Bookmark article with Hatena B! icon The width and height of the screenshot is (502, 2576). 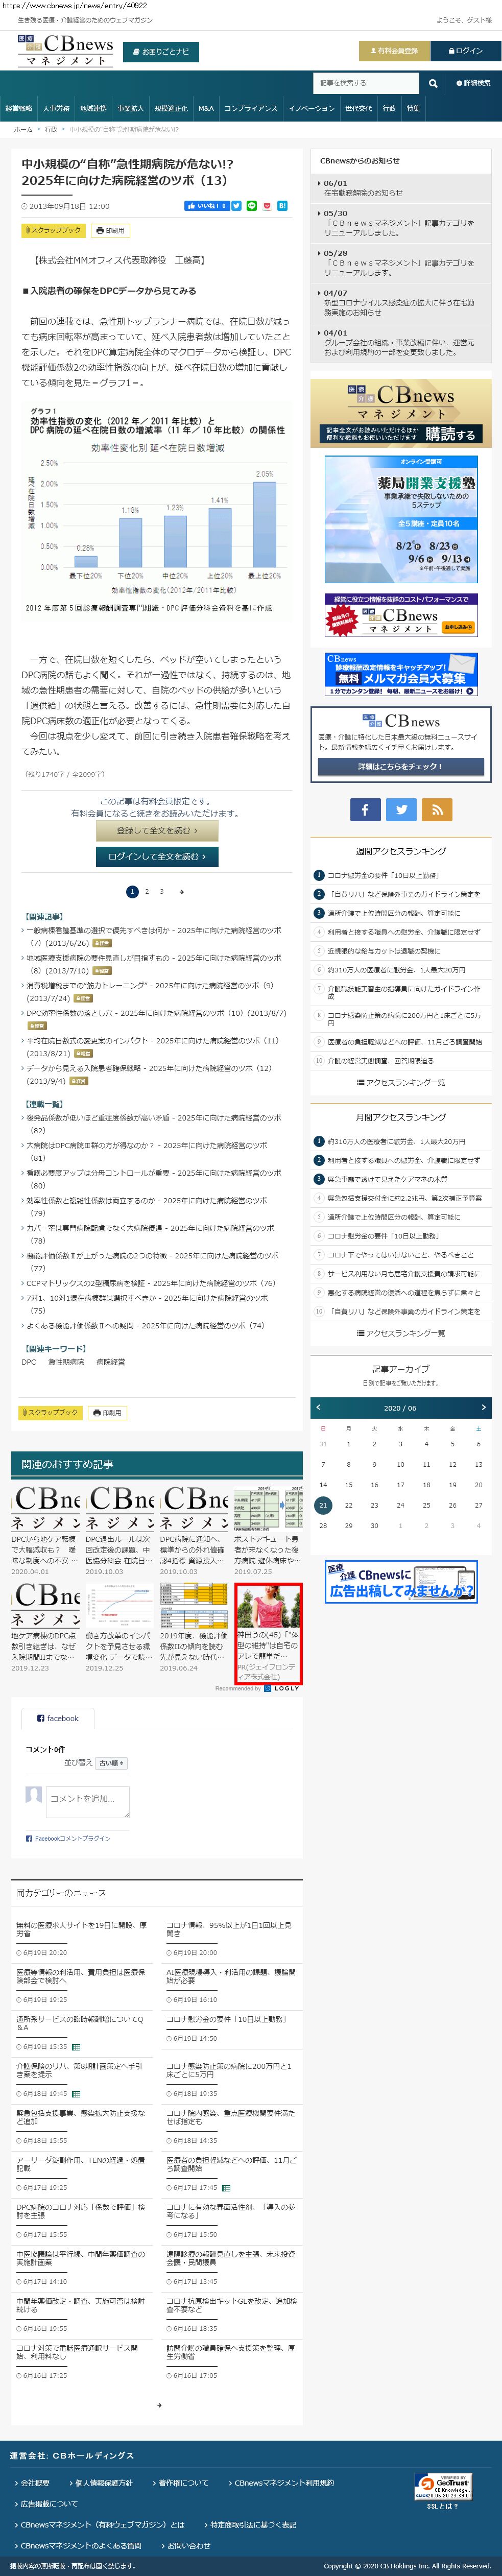coord(282,206)
